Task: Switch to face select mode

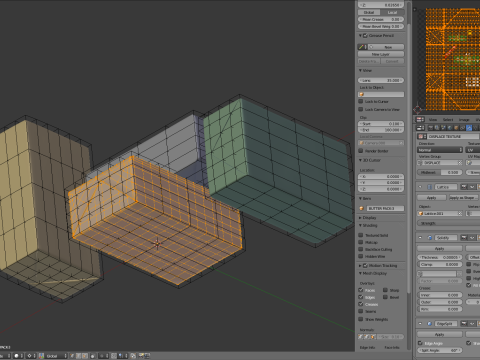Action: point(85,356)
